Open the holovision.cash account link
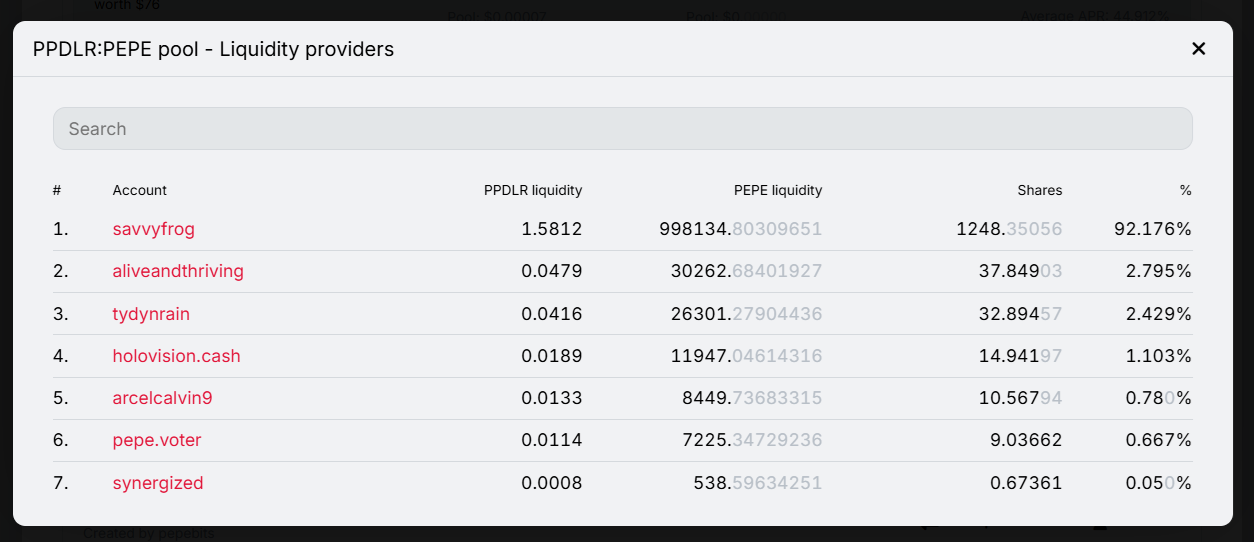This screenshot has height=542, width=1254. pyautogui.click(x=176, y=356)
